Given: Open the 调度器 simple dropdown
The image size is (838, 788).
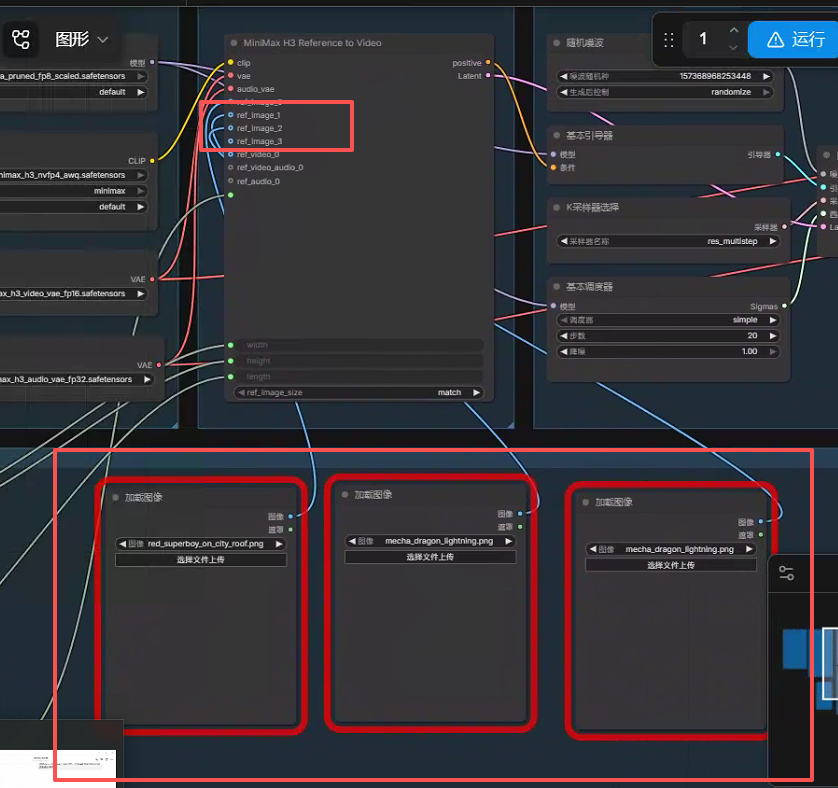Looking at the screenshot, I should 668,320.
